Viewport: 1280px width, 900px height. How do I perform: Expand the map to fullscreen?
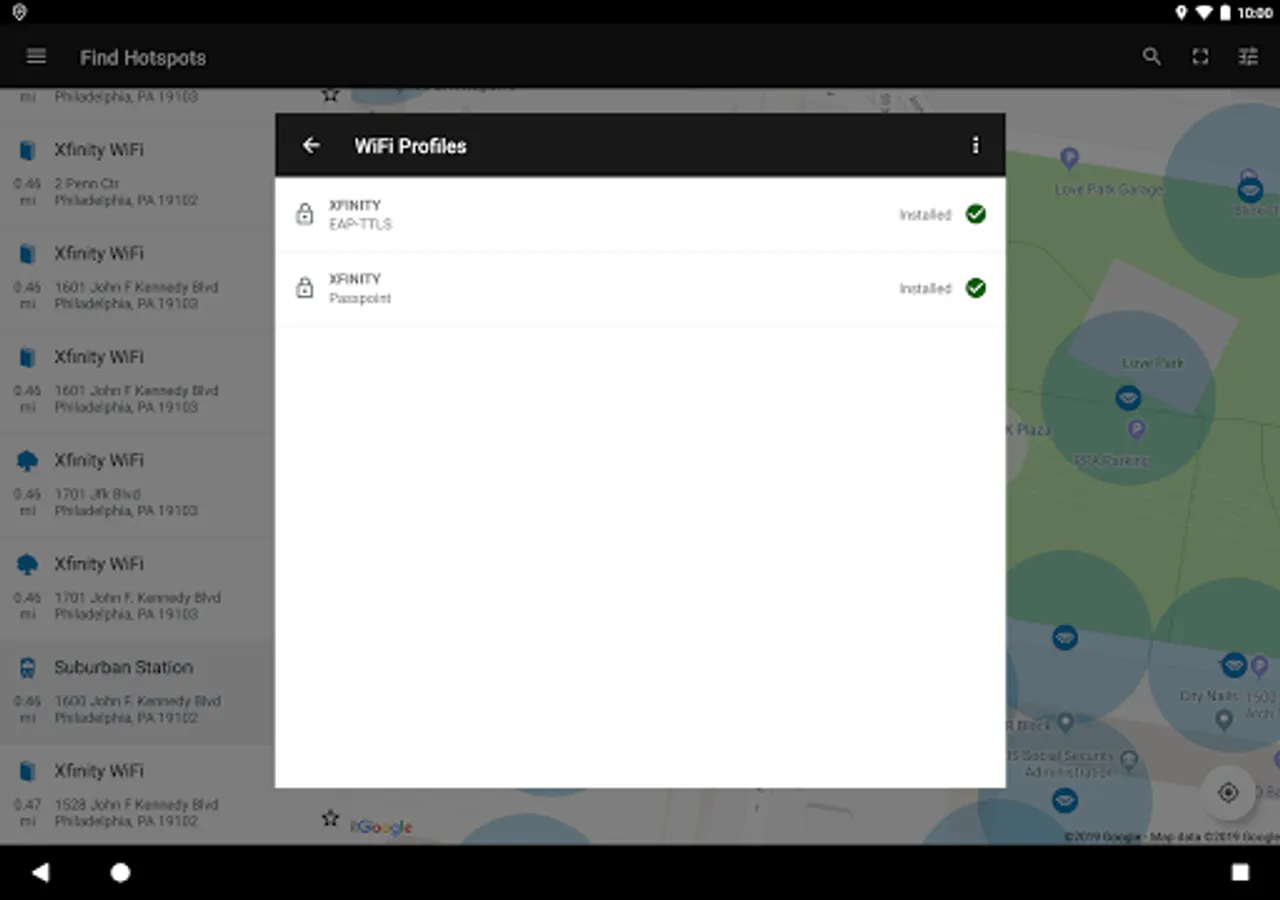click(x=1200, y=57)
